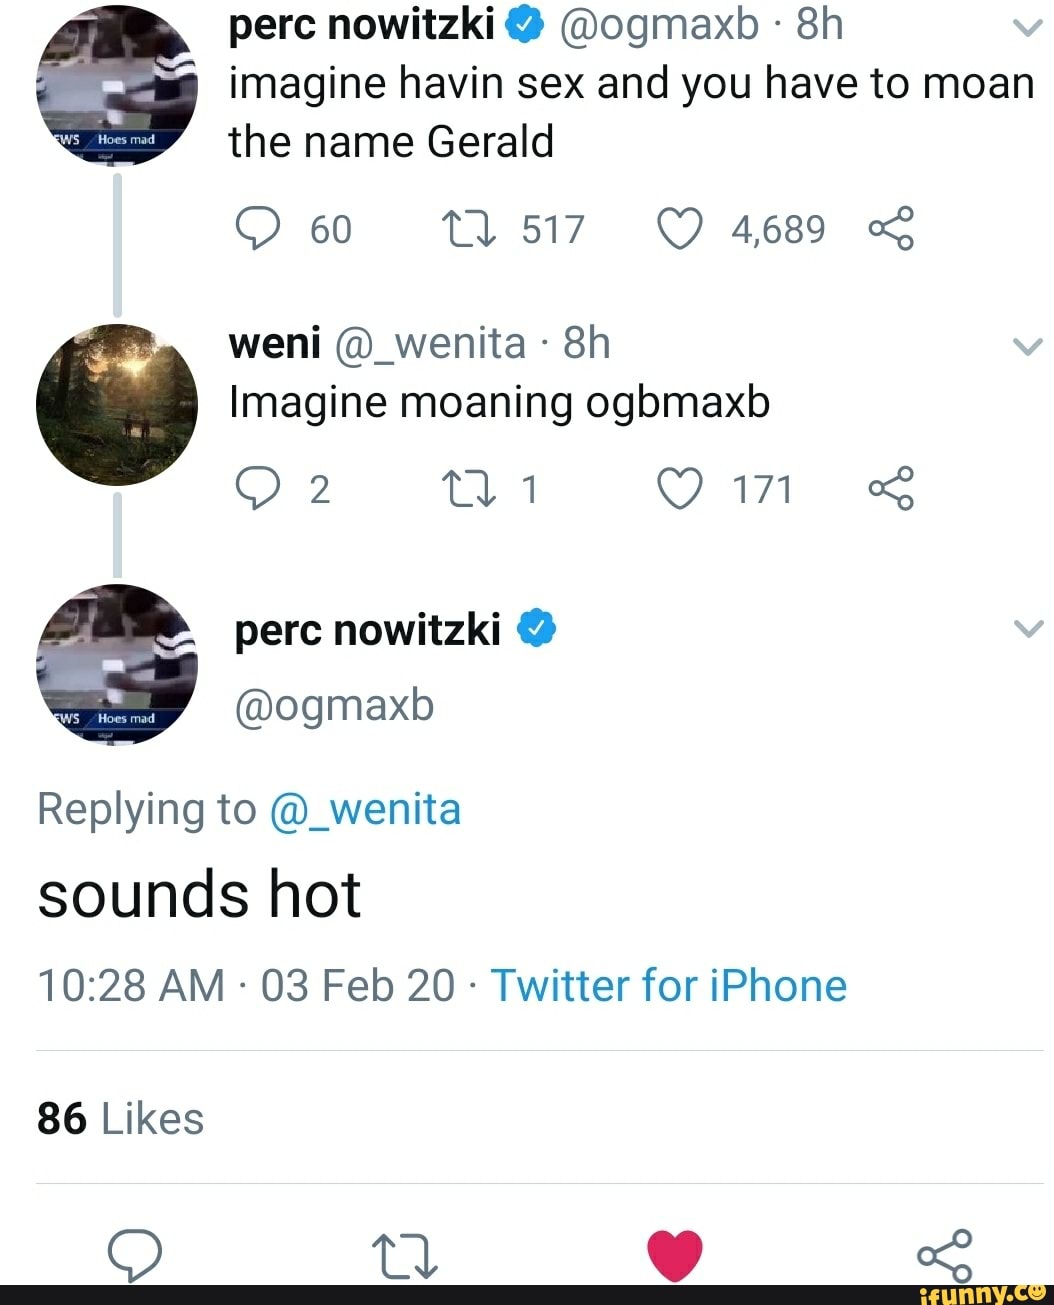Unlike the 'sounds hot' tweet red heart
The image size is (1054, 1305).
coord(675,1254)
